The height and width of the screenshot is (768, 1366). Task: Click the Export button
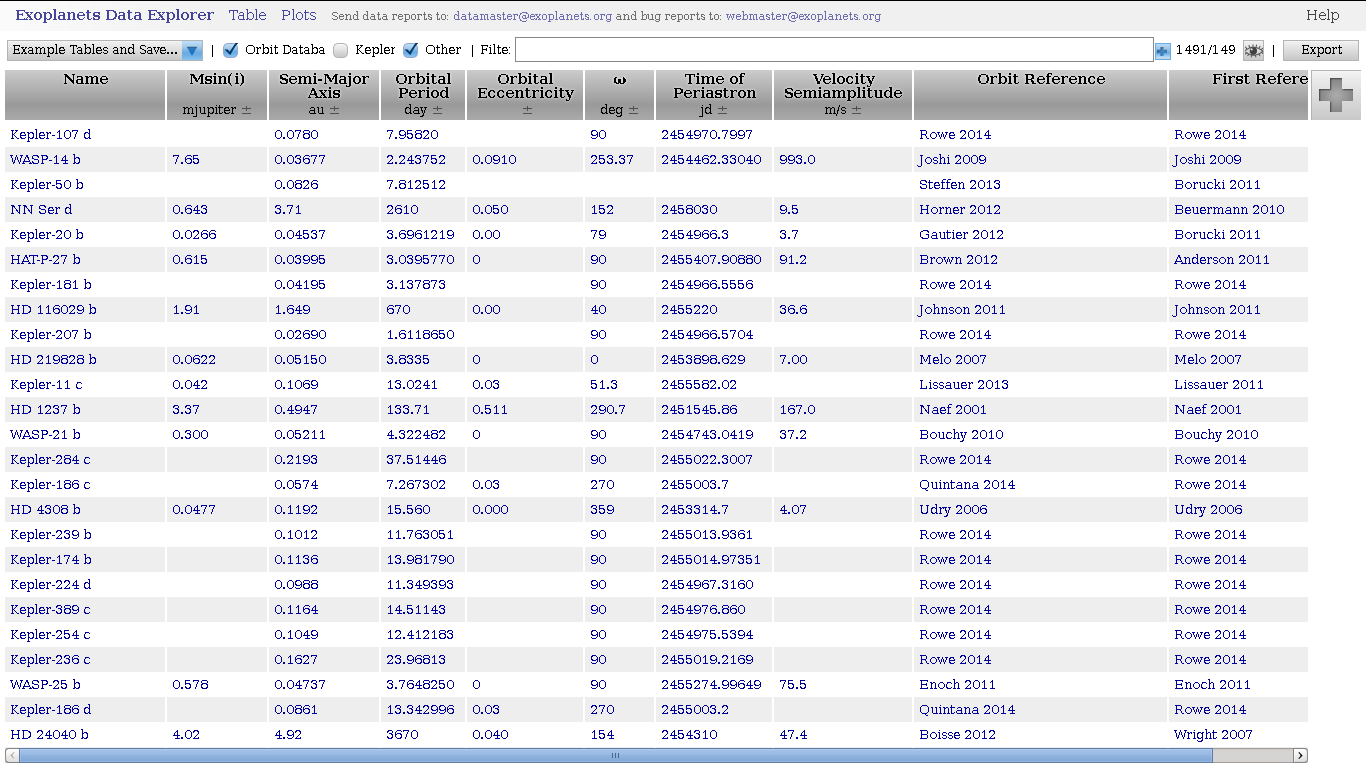[1321, 50]
